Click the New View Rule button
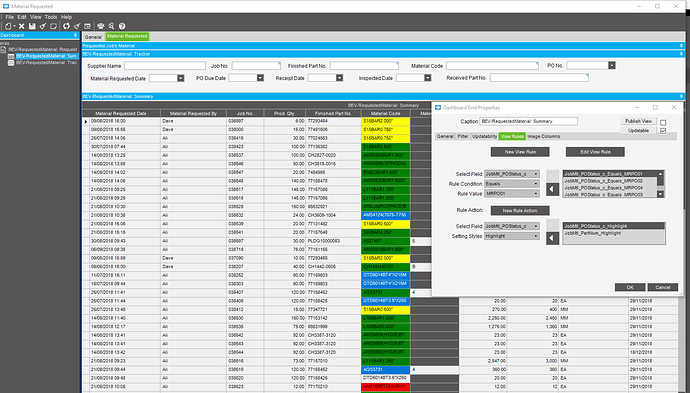Screen dimensions: 690x393 (520, 152)
